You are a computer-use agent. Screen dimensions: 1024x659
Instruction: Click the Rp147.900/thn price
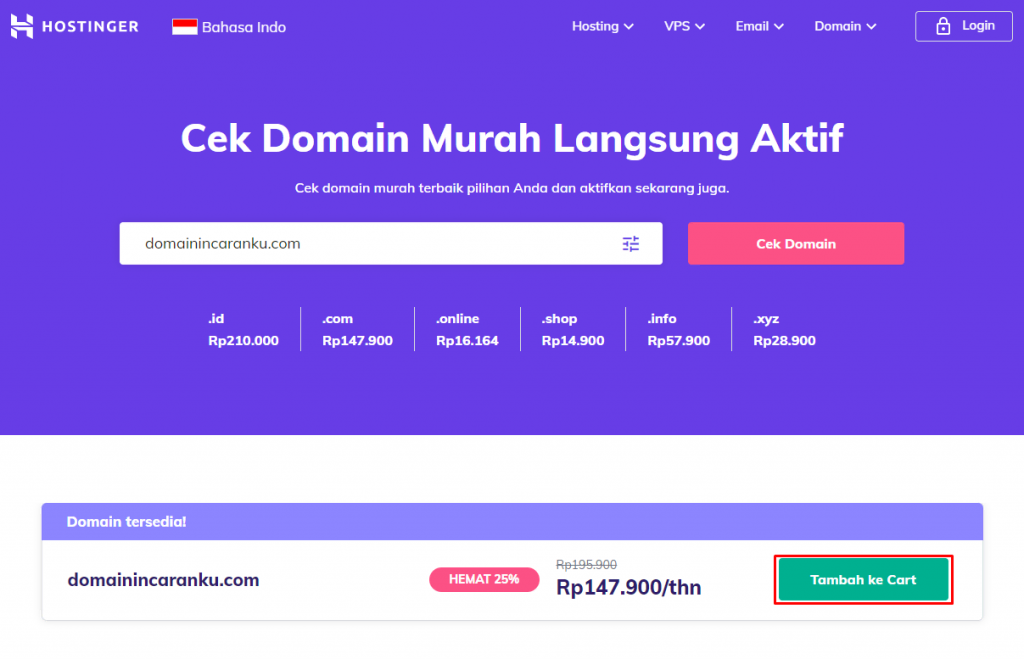tap(628, 587)
